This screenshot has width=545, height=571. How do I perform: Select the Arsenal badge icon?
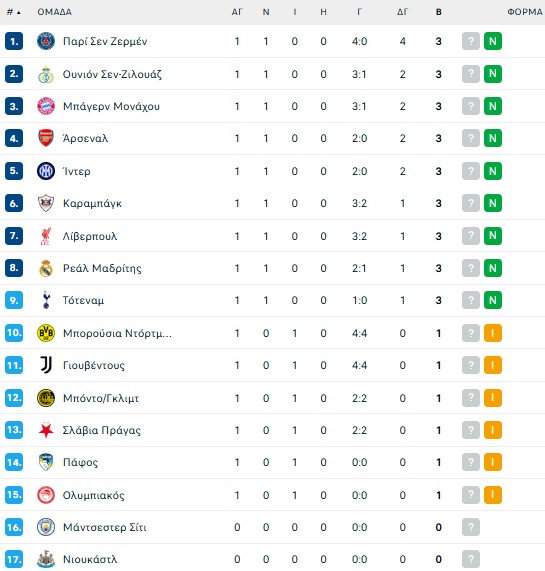pos(46,138)
